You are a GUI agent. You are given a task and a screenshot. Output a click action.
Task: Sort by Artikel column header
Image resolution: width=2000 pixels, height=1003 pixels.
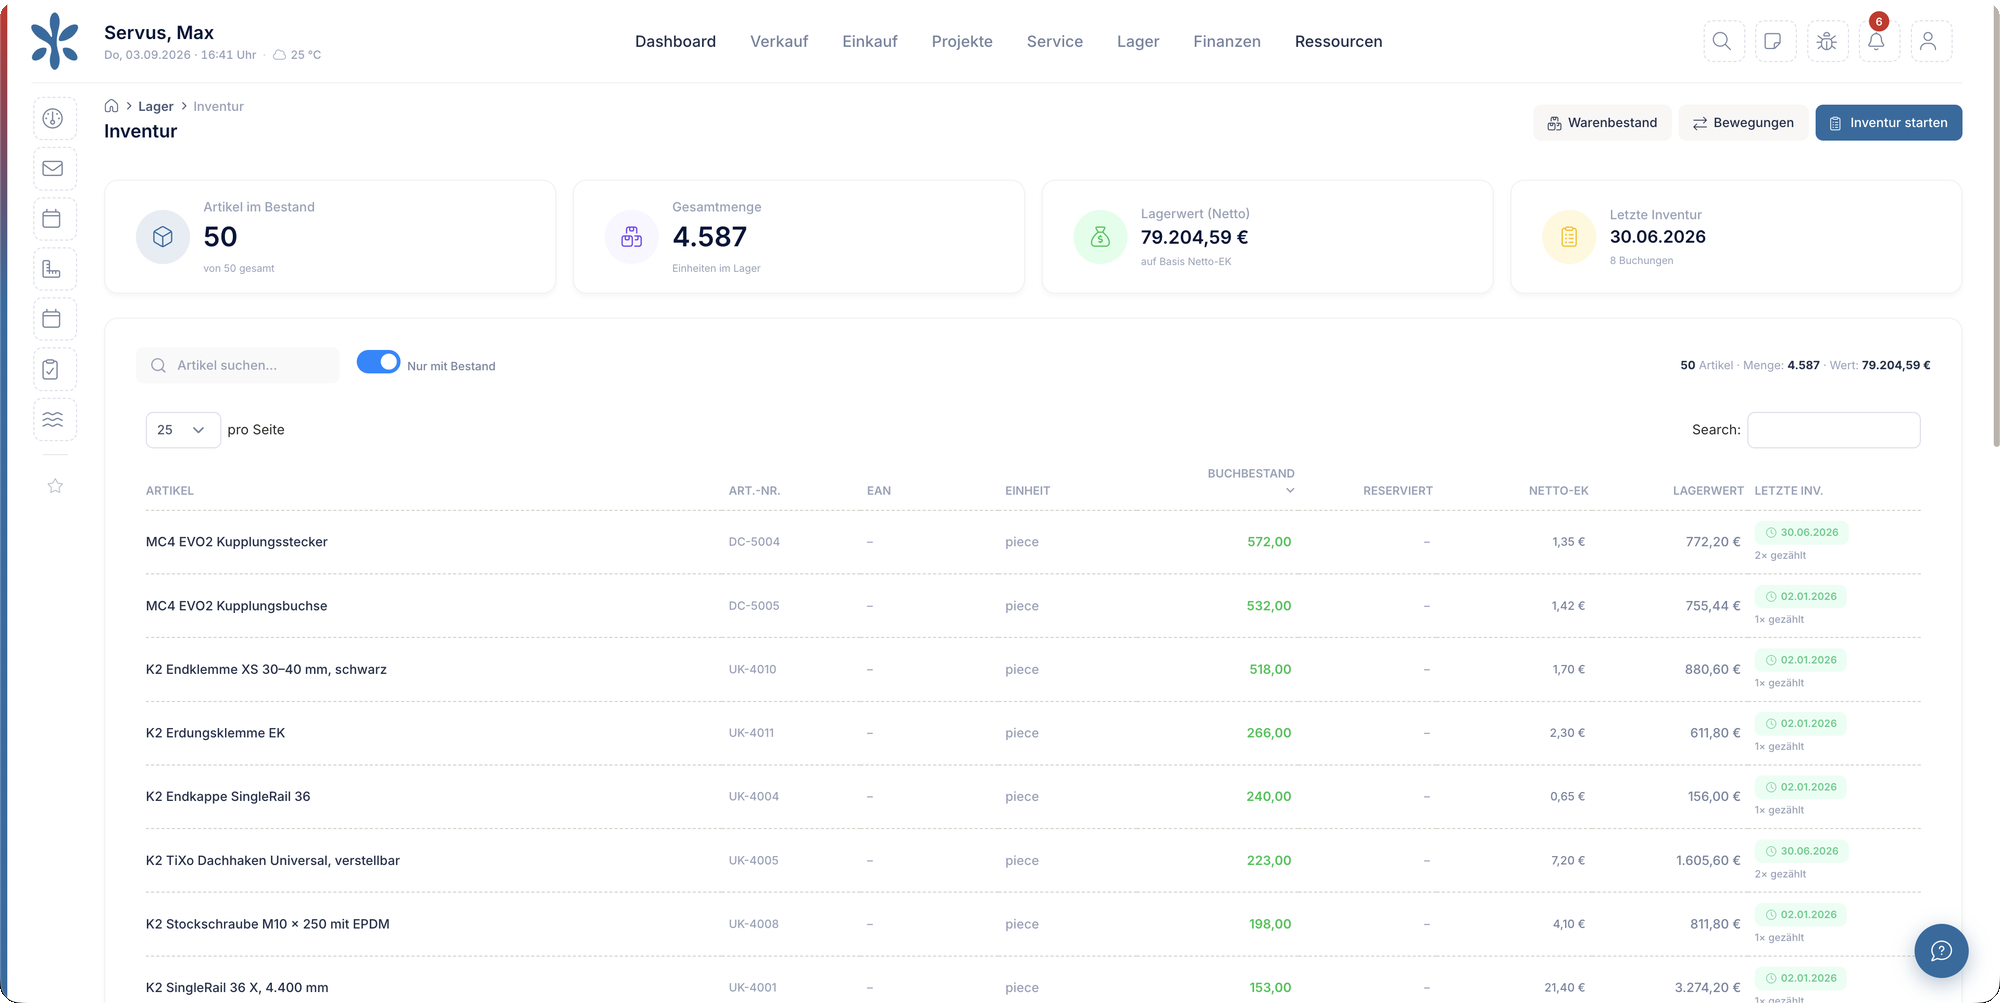170,491
